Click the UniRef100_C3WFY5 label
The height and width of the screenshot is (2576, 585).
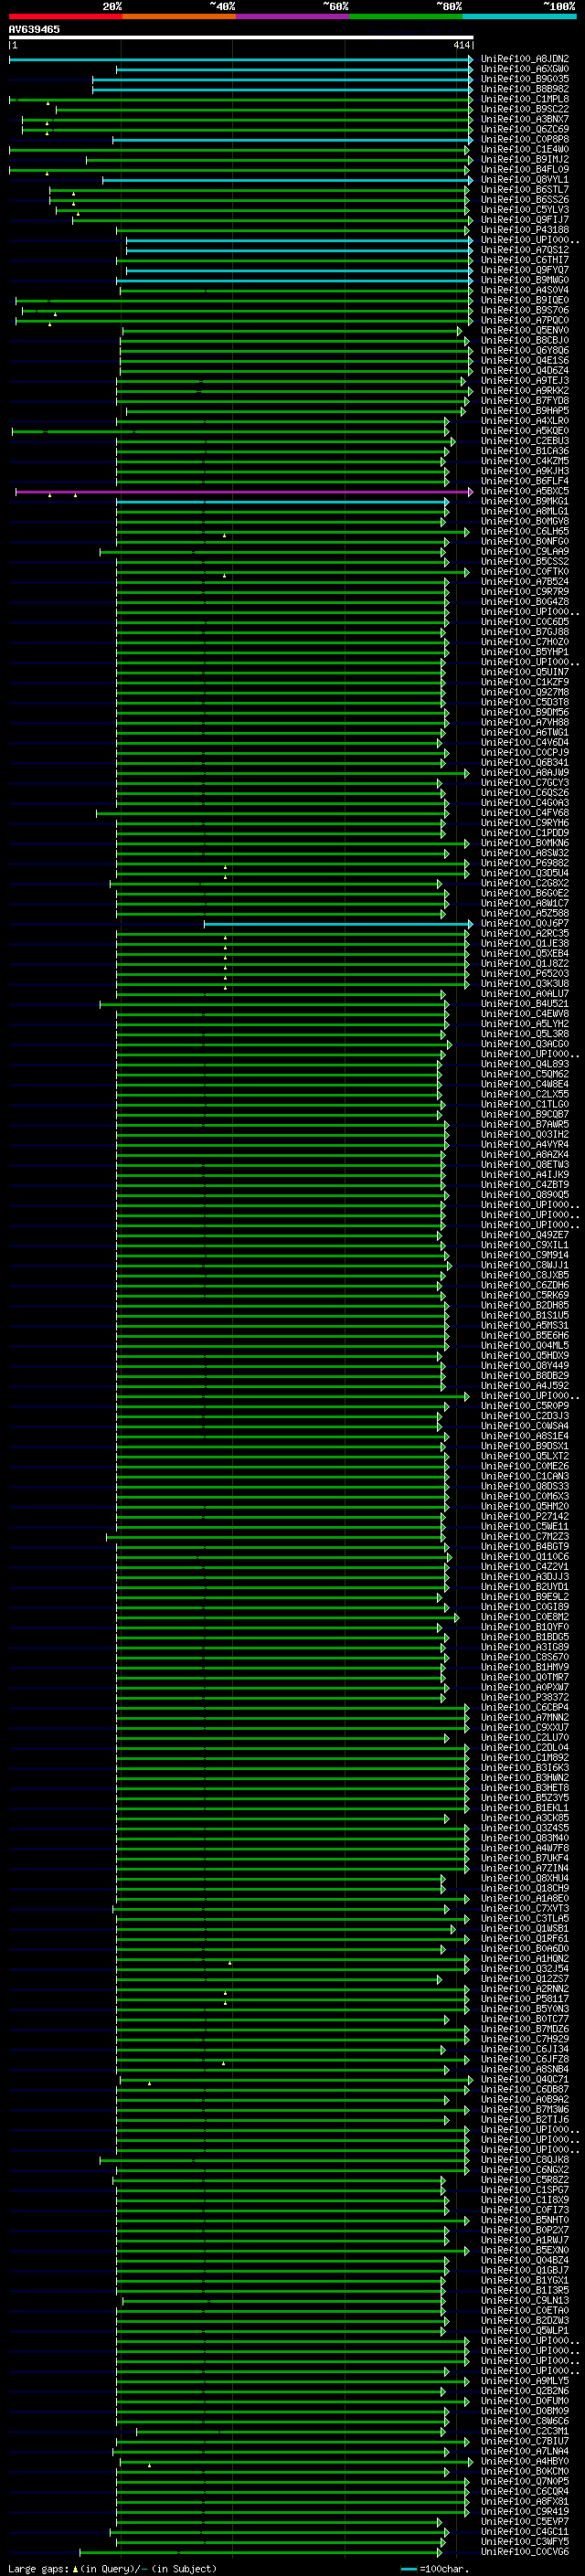click(x=525, y=2542)
